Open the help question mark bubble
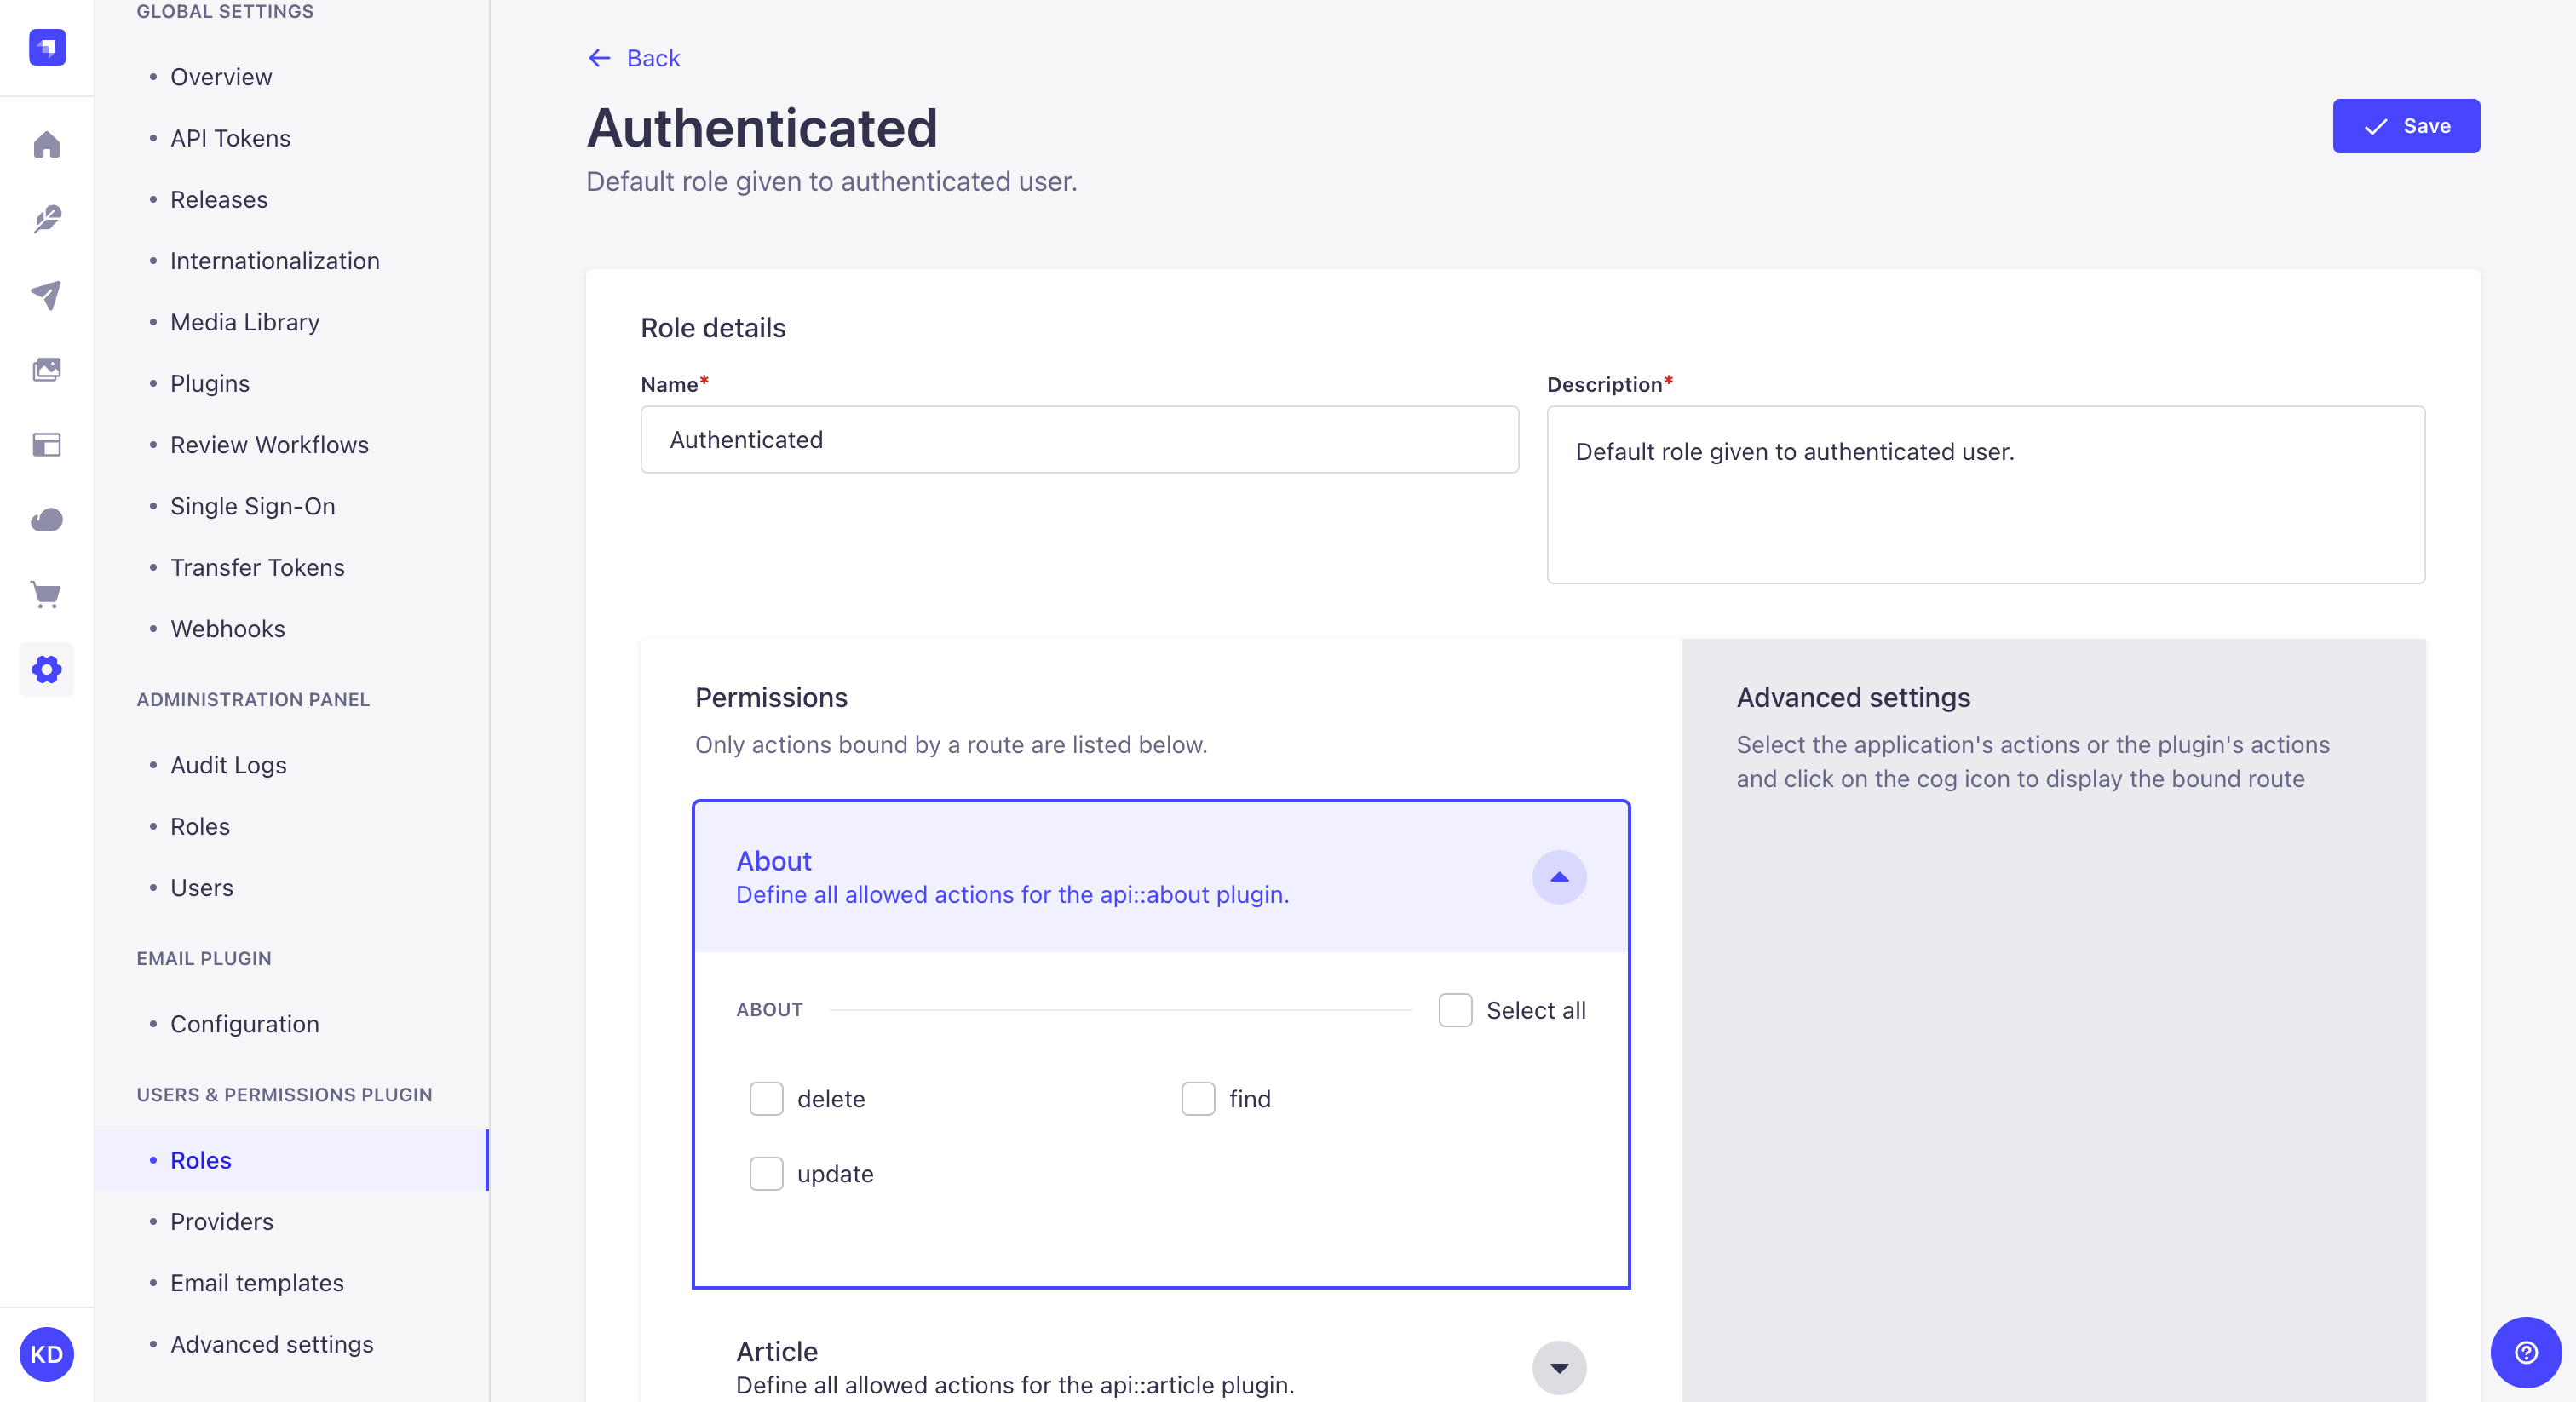 (2525, 1352)
